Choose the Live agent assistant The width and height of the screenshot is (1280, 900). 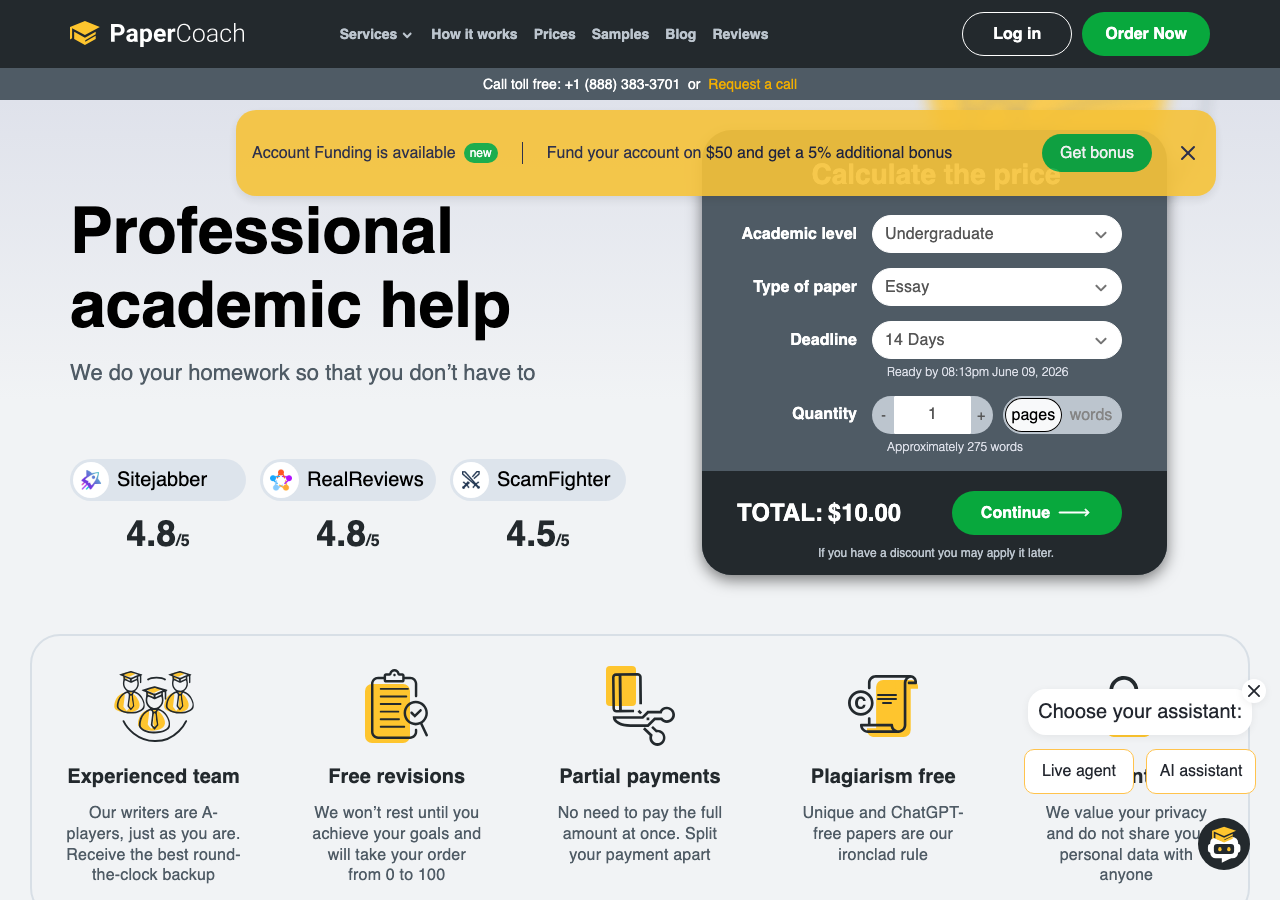(1079, 771)
